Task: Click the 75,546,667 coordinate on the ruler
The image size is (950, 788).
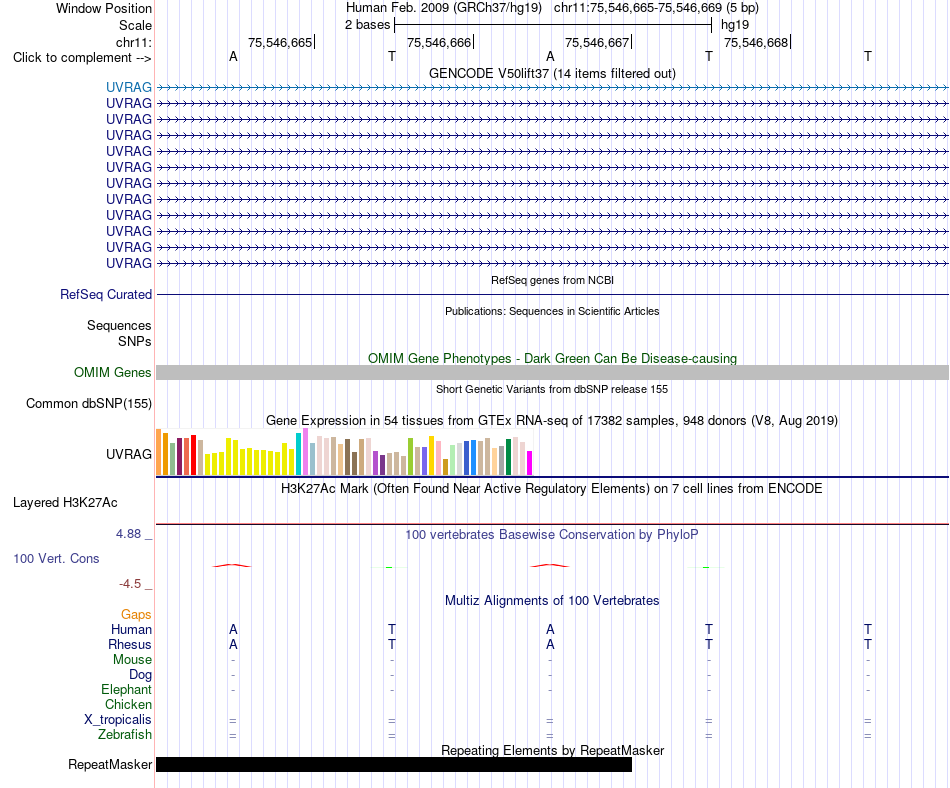Action: click(597, 42)
